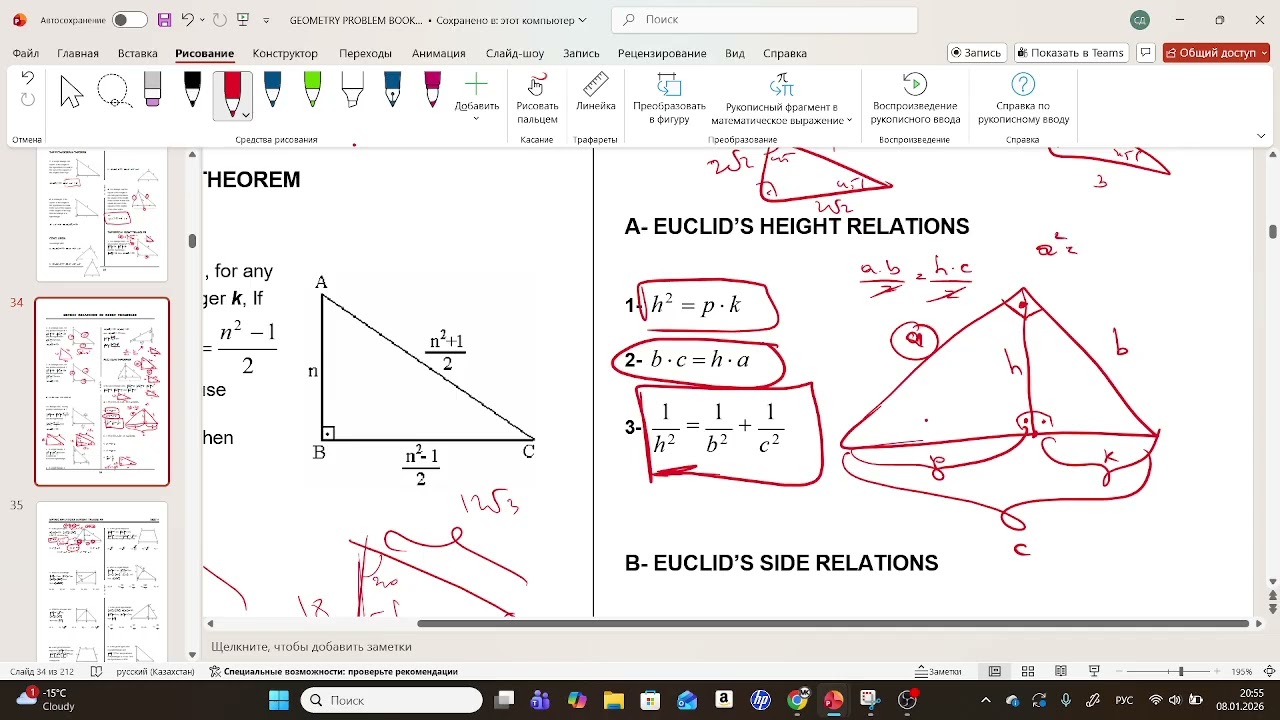This screenshot has height=720, width=1280.
Task: Open the Слайд-шоу tab
Action: coord(515,53)
